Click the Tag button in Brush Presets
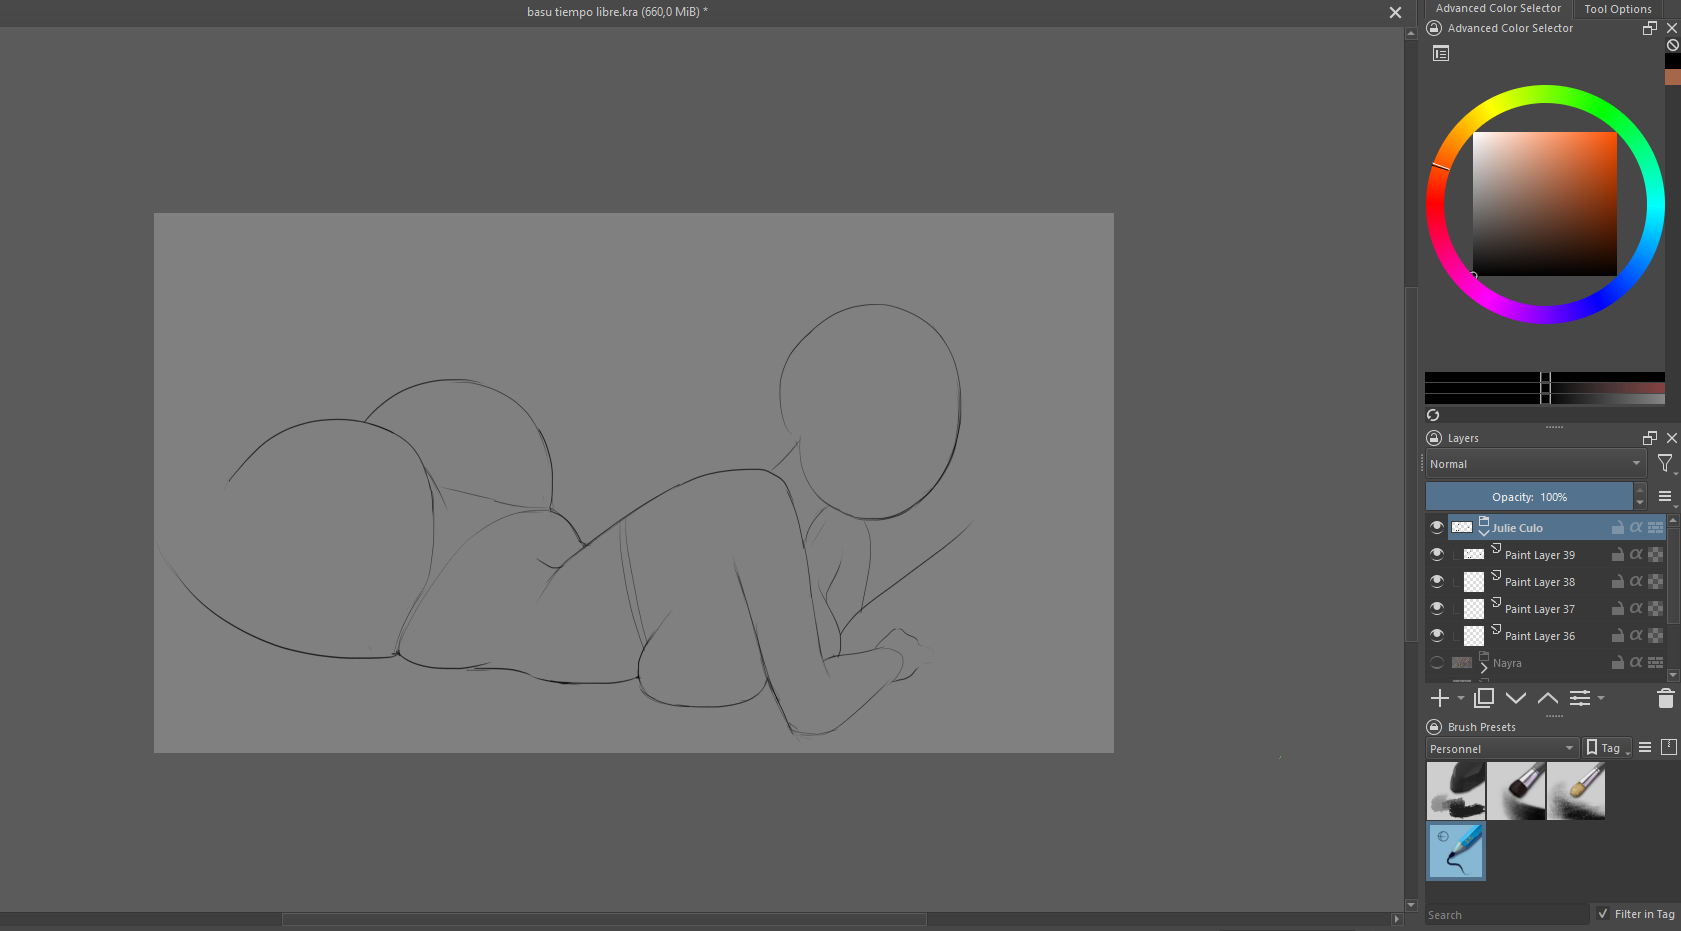 1608,748
